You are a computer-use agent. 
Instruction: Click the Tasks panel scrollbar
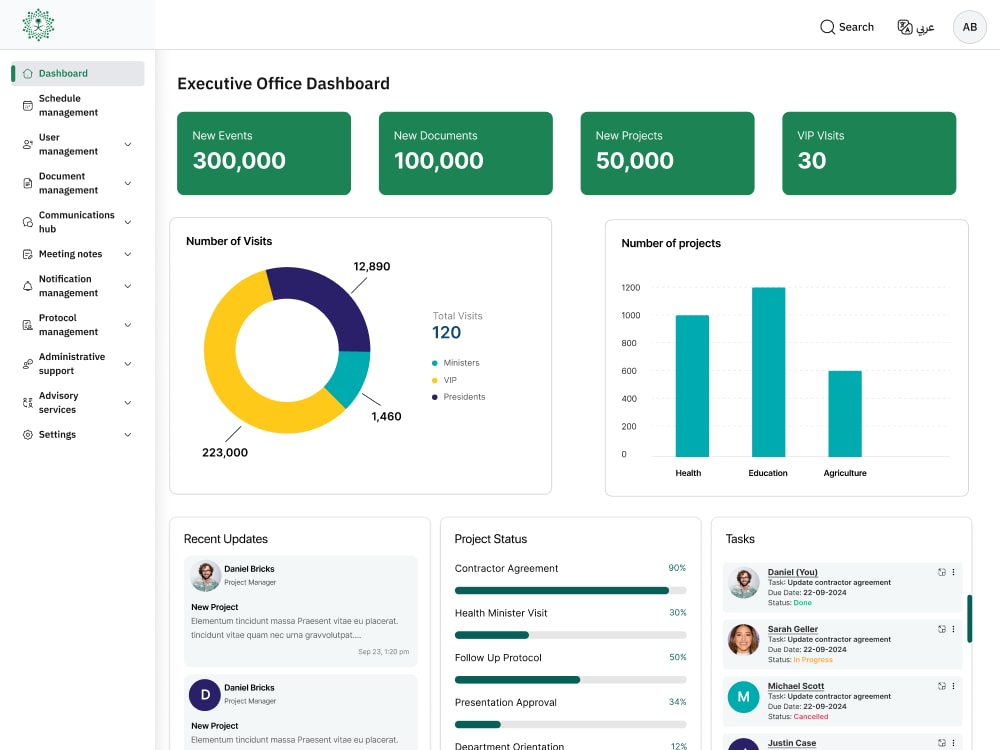(969, 619)
